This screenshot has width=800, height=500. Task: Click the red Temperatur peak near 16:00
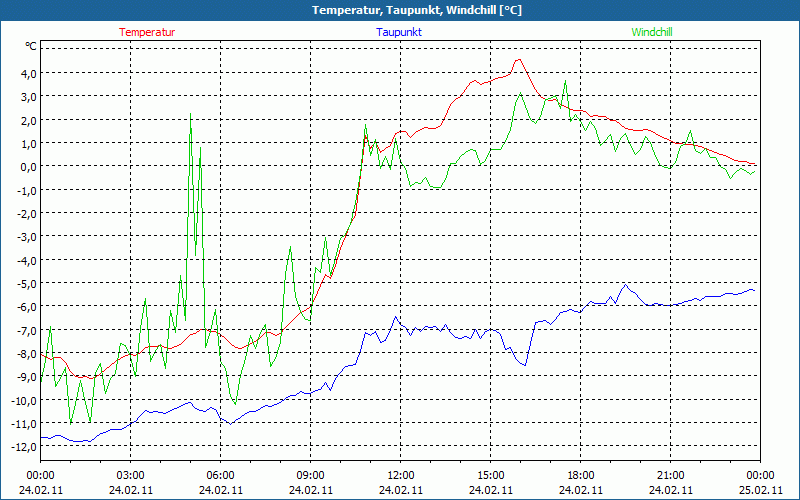pos(518,60)
